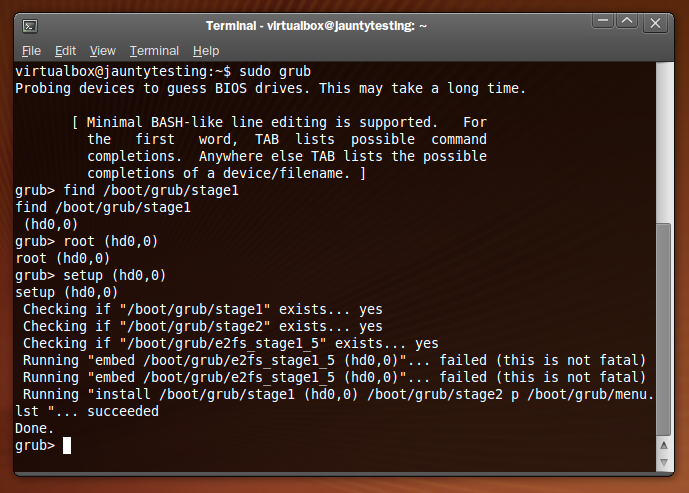Open the Help menu

coord(206,50)
